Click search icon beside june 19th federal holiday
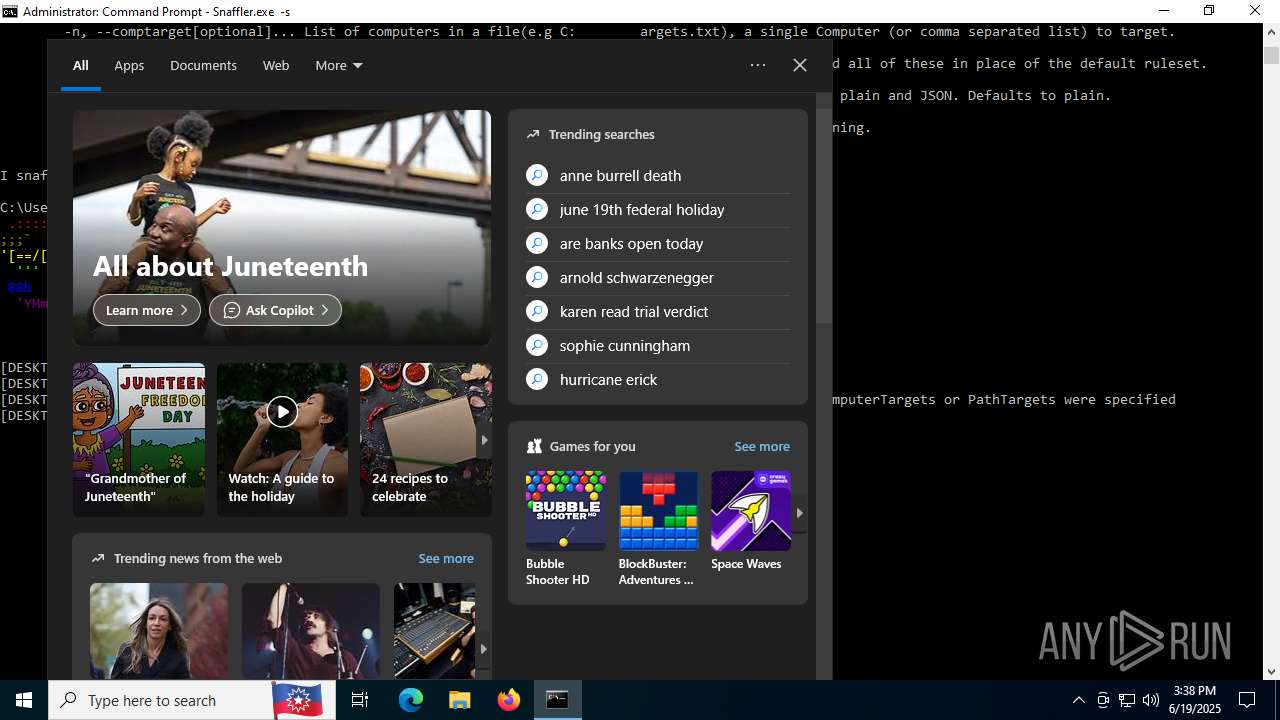 tap(537, 209)
